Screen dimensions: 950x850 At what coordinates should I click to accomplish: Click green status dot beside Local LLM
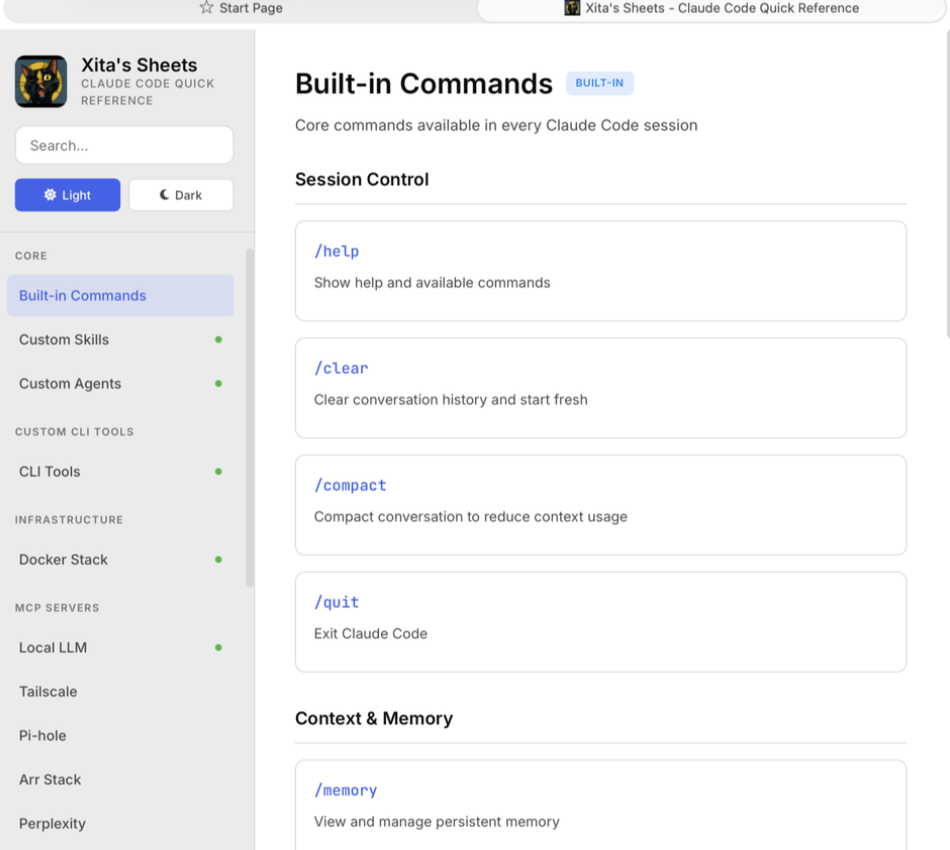[218, 648]
